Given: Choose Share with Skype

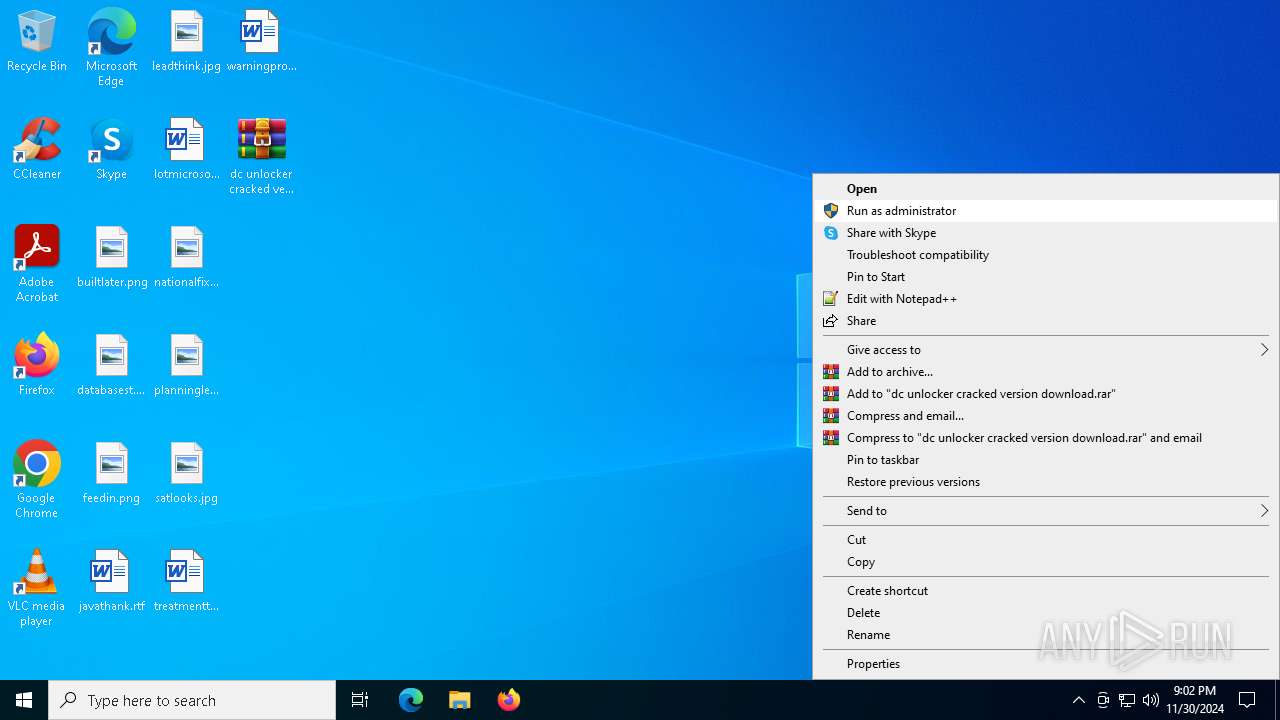Looking at the screenshot, I should click(1046, 233).
